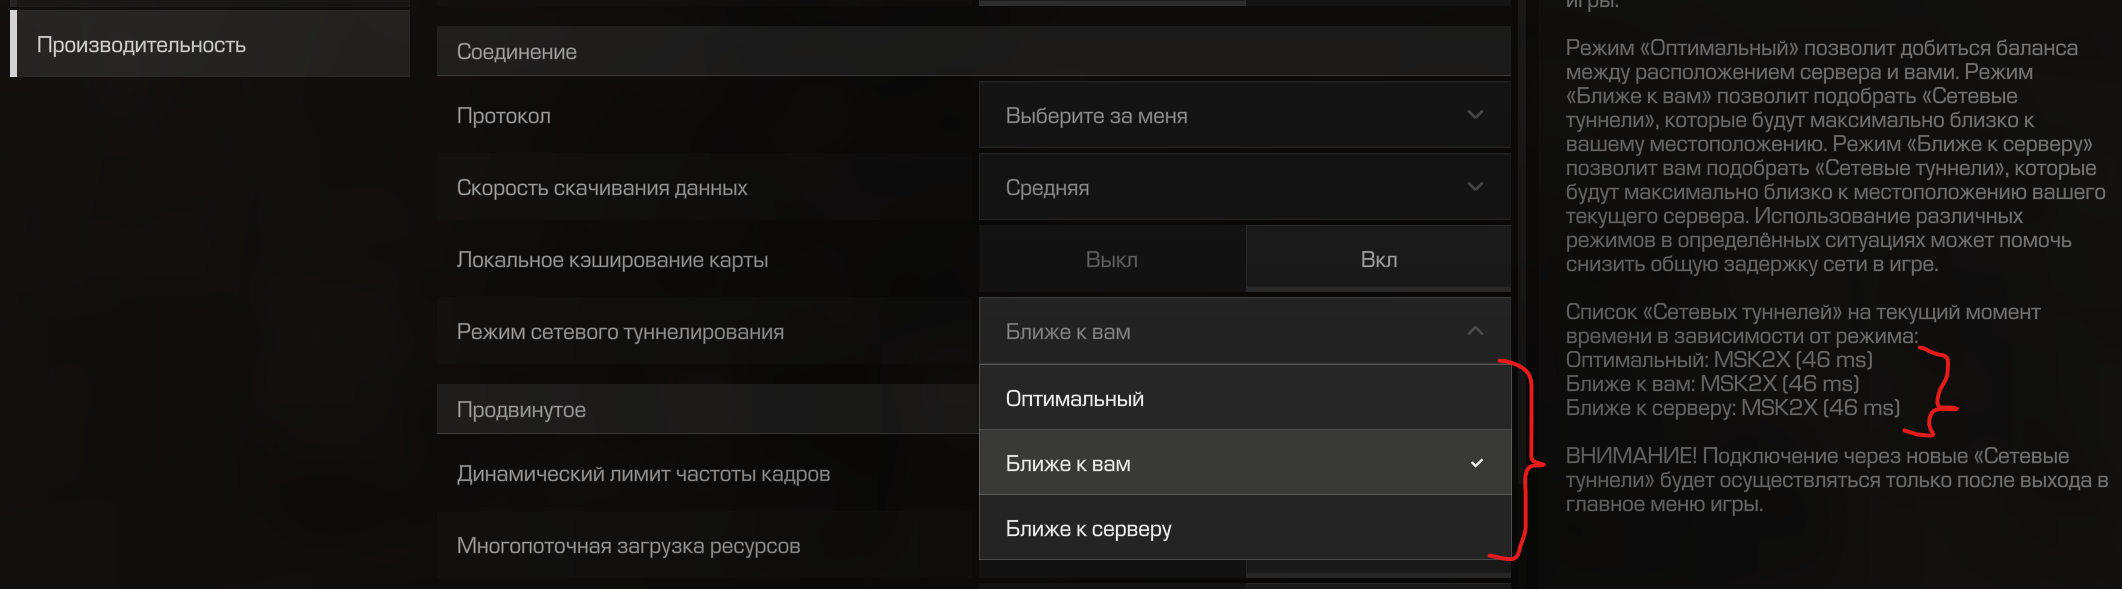
Task: Click the Ближе к вам: MSK2X (46 ms) line
Action: point(1712,384)
